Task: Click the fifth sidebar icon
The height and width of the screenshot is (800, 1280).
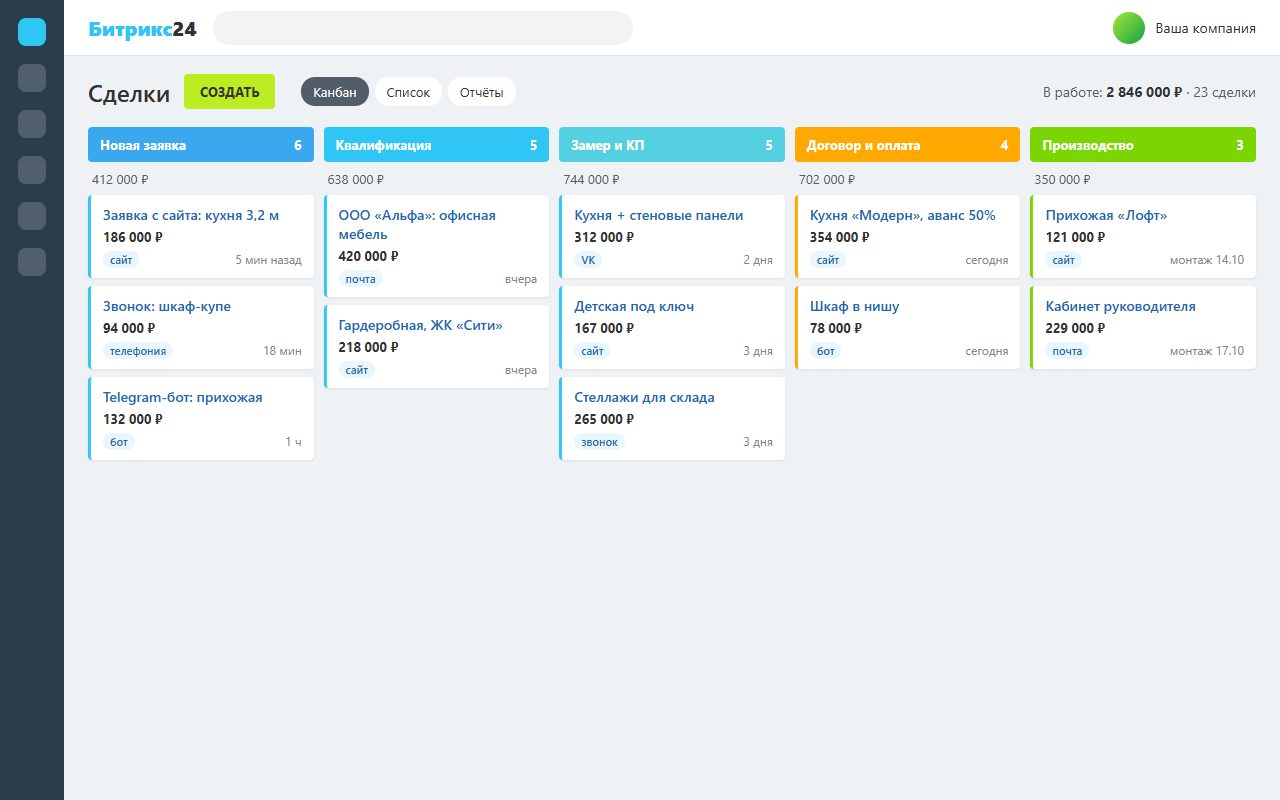Action: [32, 216]
